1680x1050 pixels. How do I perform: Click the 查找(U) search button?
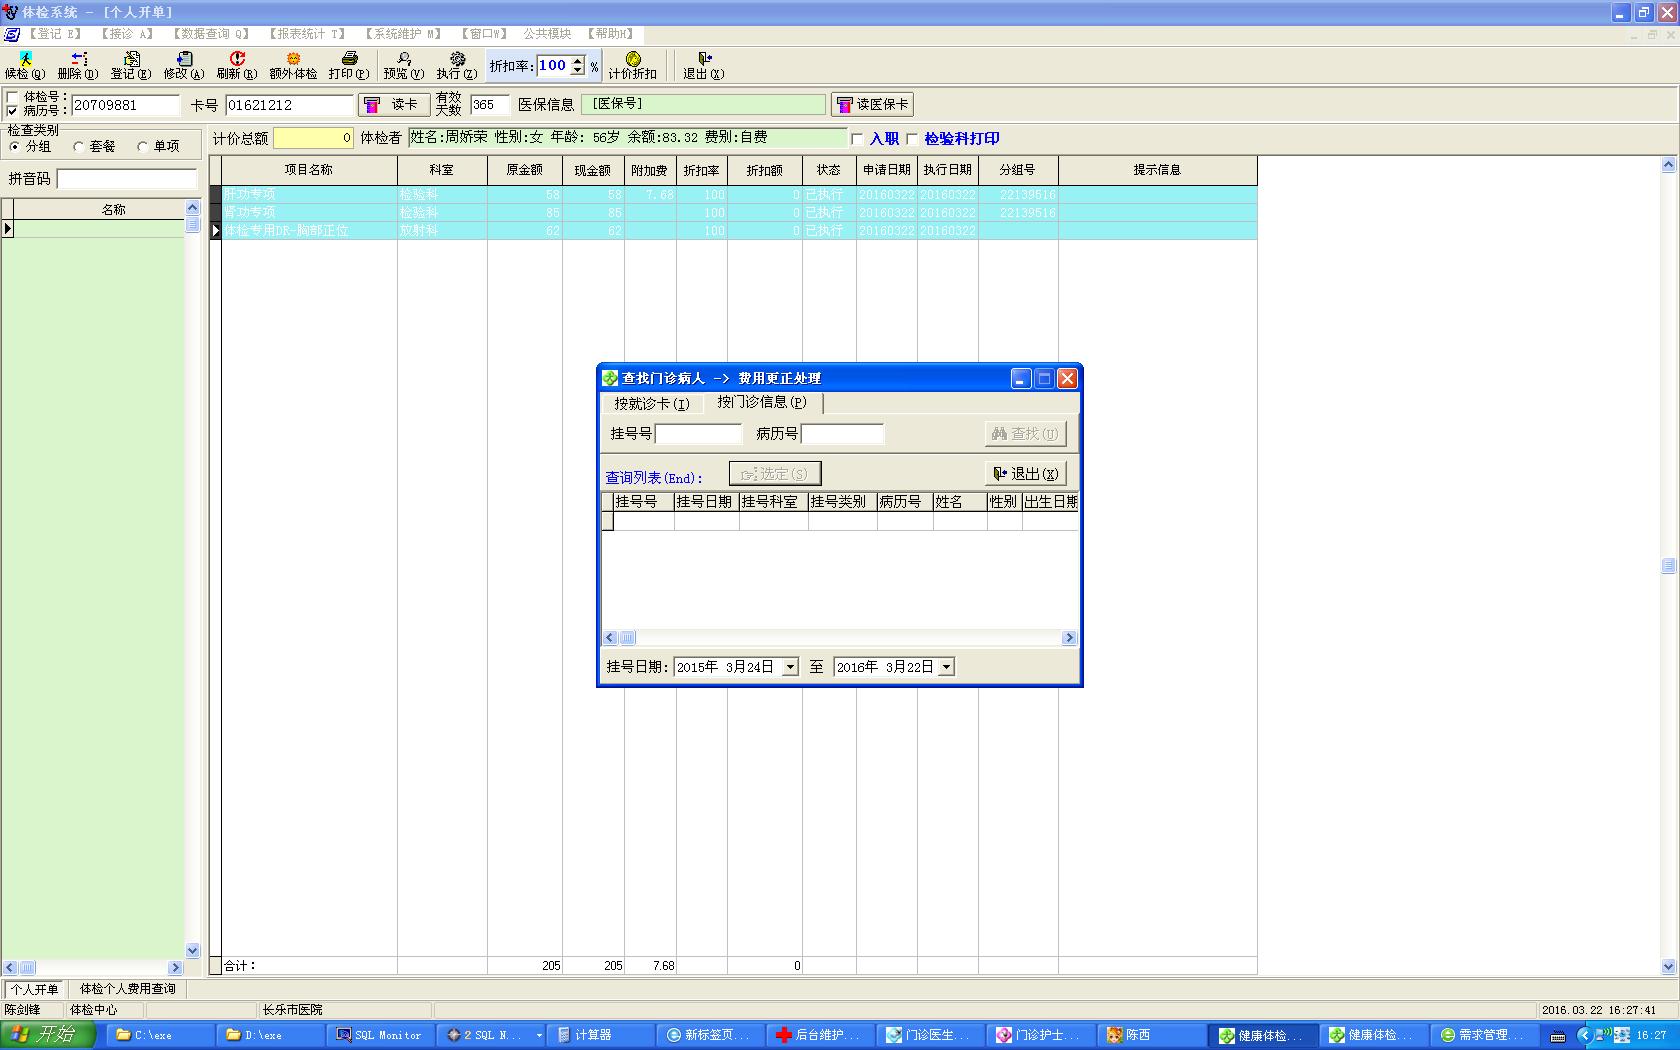tap(1025, 434)
